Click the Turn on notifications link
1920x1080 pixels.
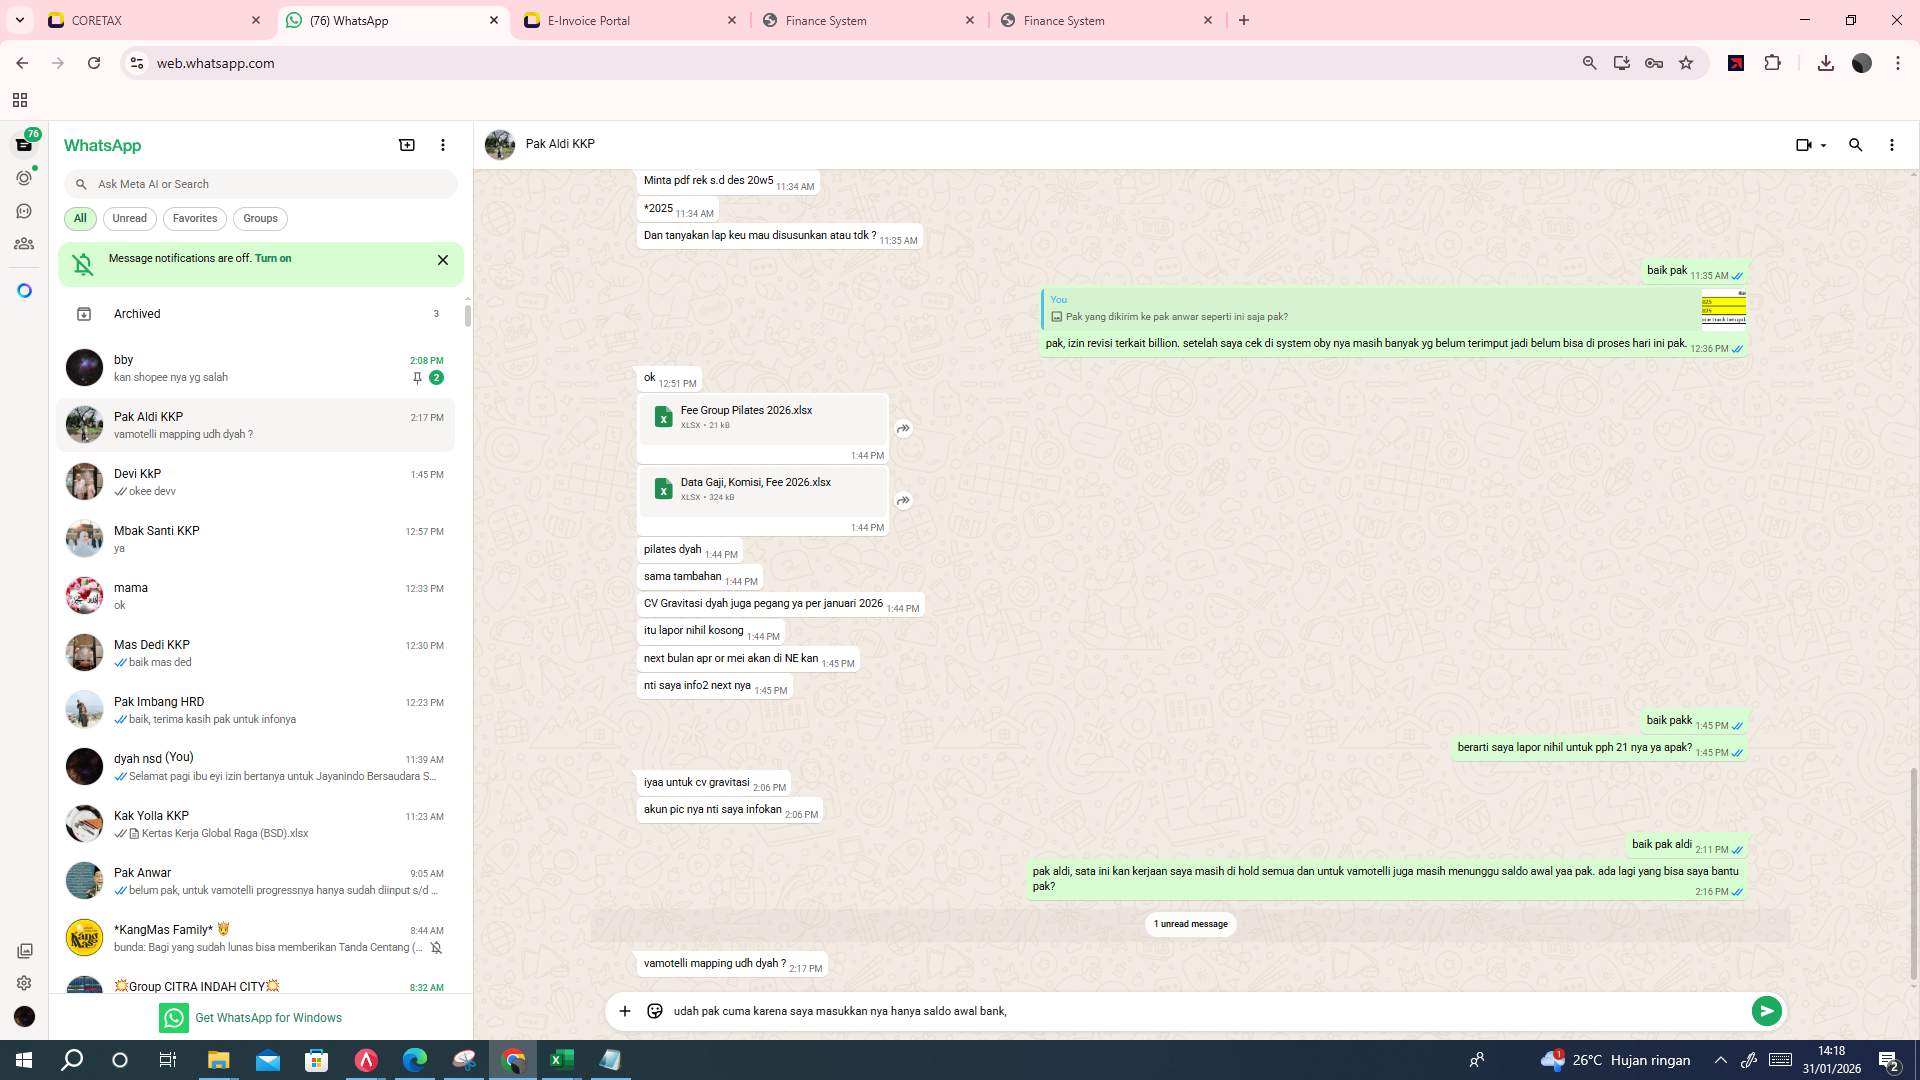click(x=274, y=258)
